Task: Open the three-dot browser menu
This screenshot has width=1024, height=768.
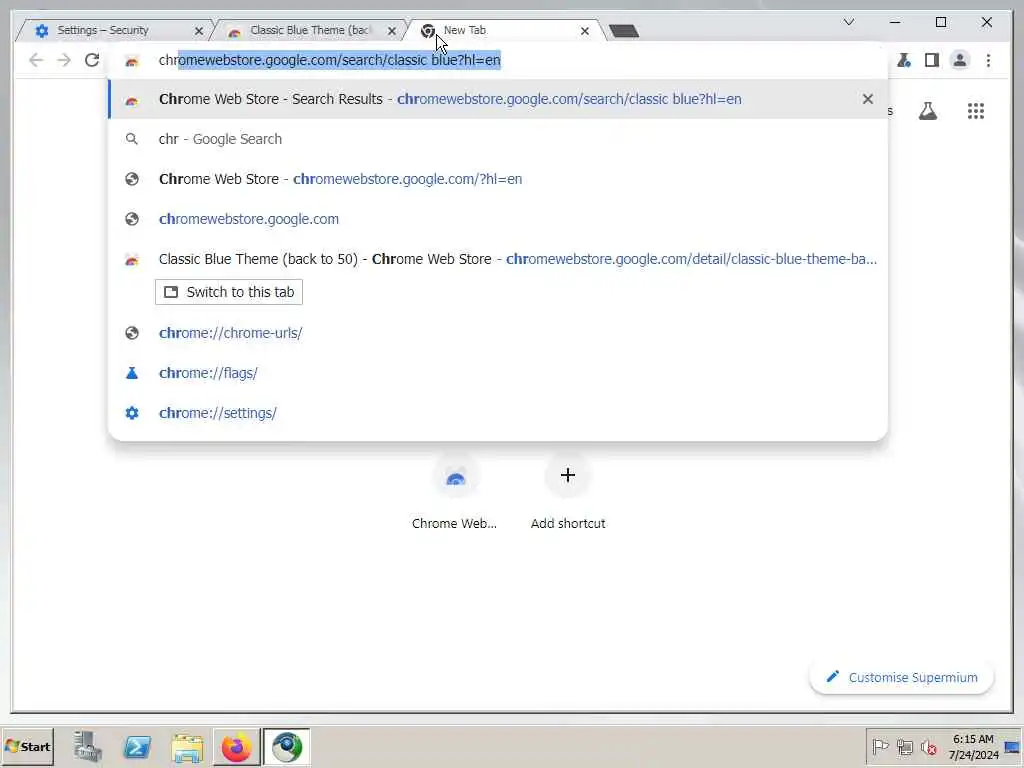Action: pyautogui.click(x=988, y=60)
